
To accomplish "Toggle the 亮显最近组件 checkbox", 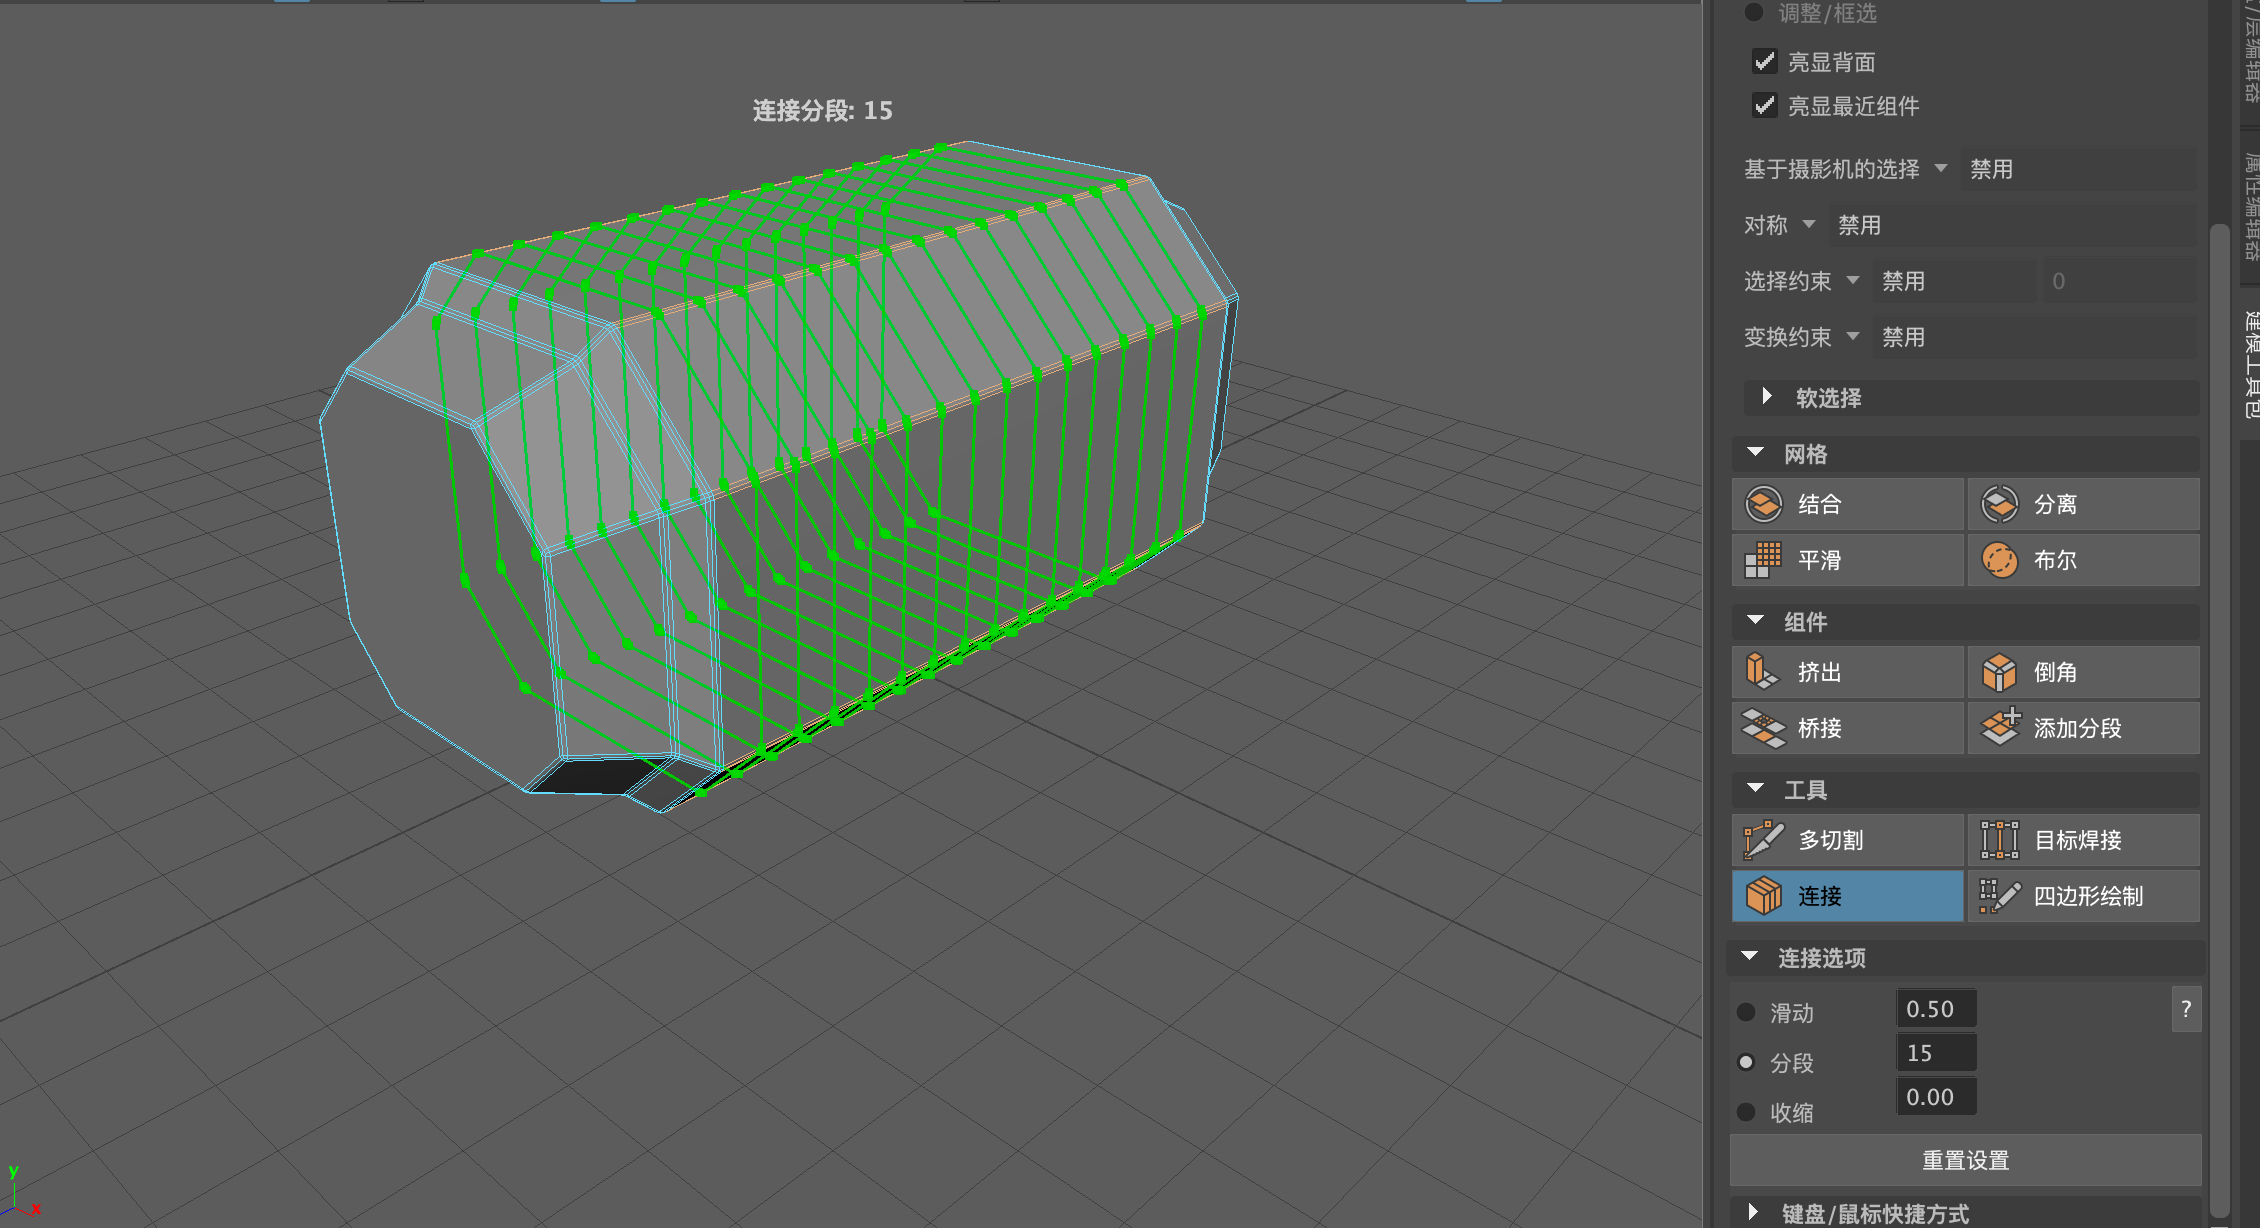I will click(1765, 106).
